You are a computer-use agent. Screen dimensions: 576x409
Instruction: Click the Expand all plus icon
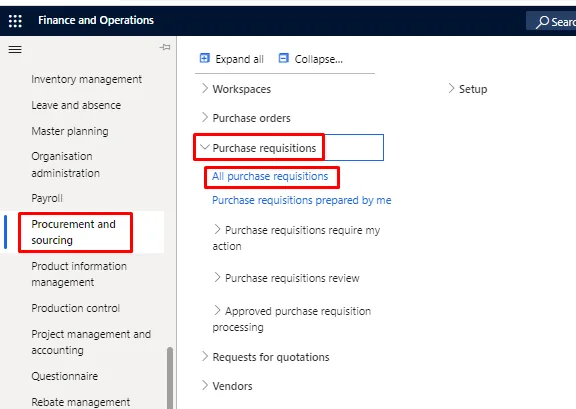[x=205, y=58]
